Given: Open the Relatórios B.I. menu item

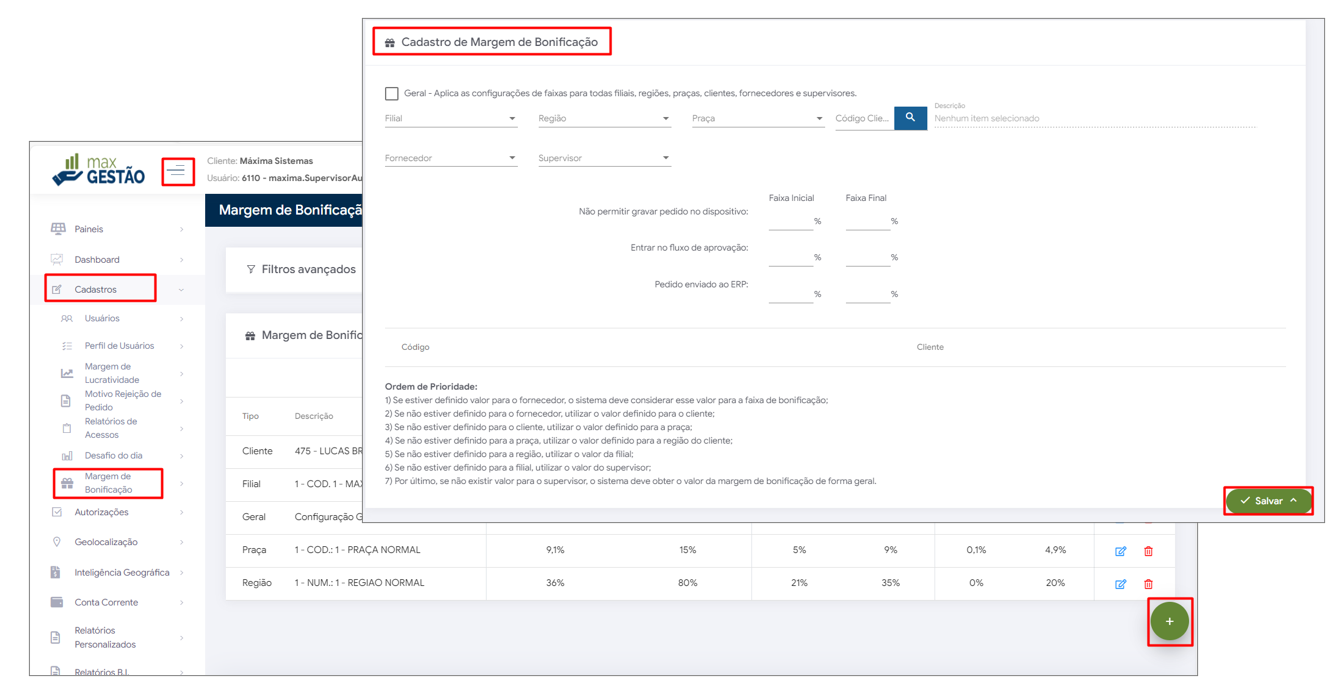Looking at the screenshot, I should click(x=102, y=672).
